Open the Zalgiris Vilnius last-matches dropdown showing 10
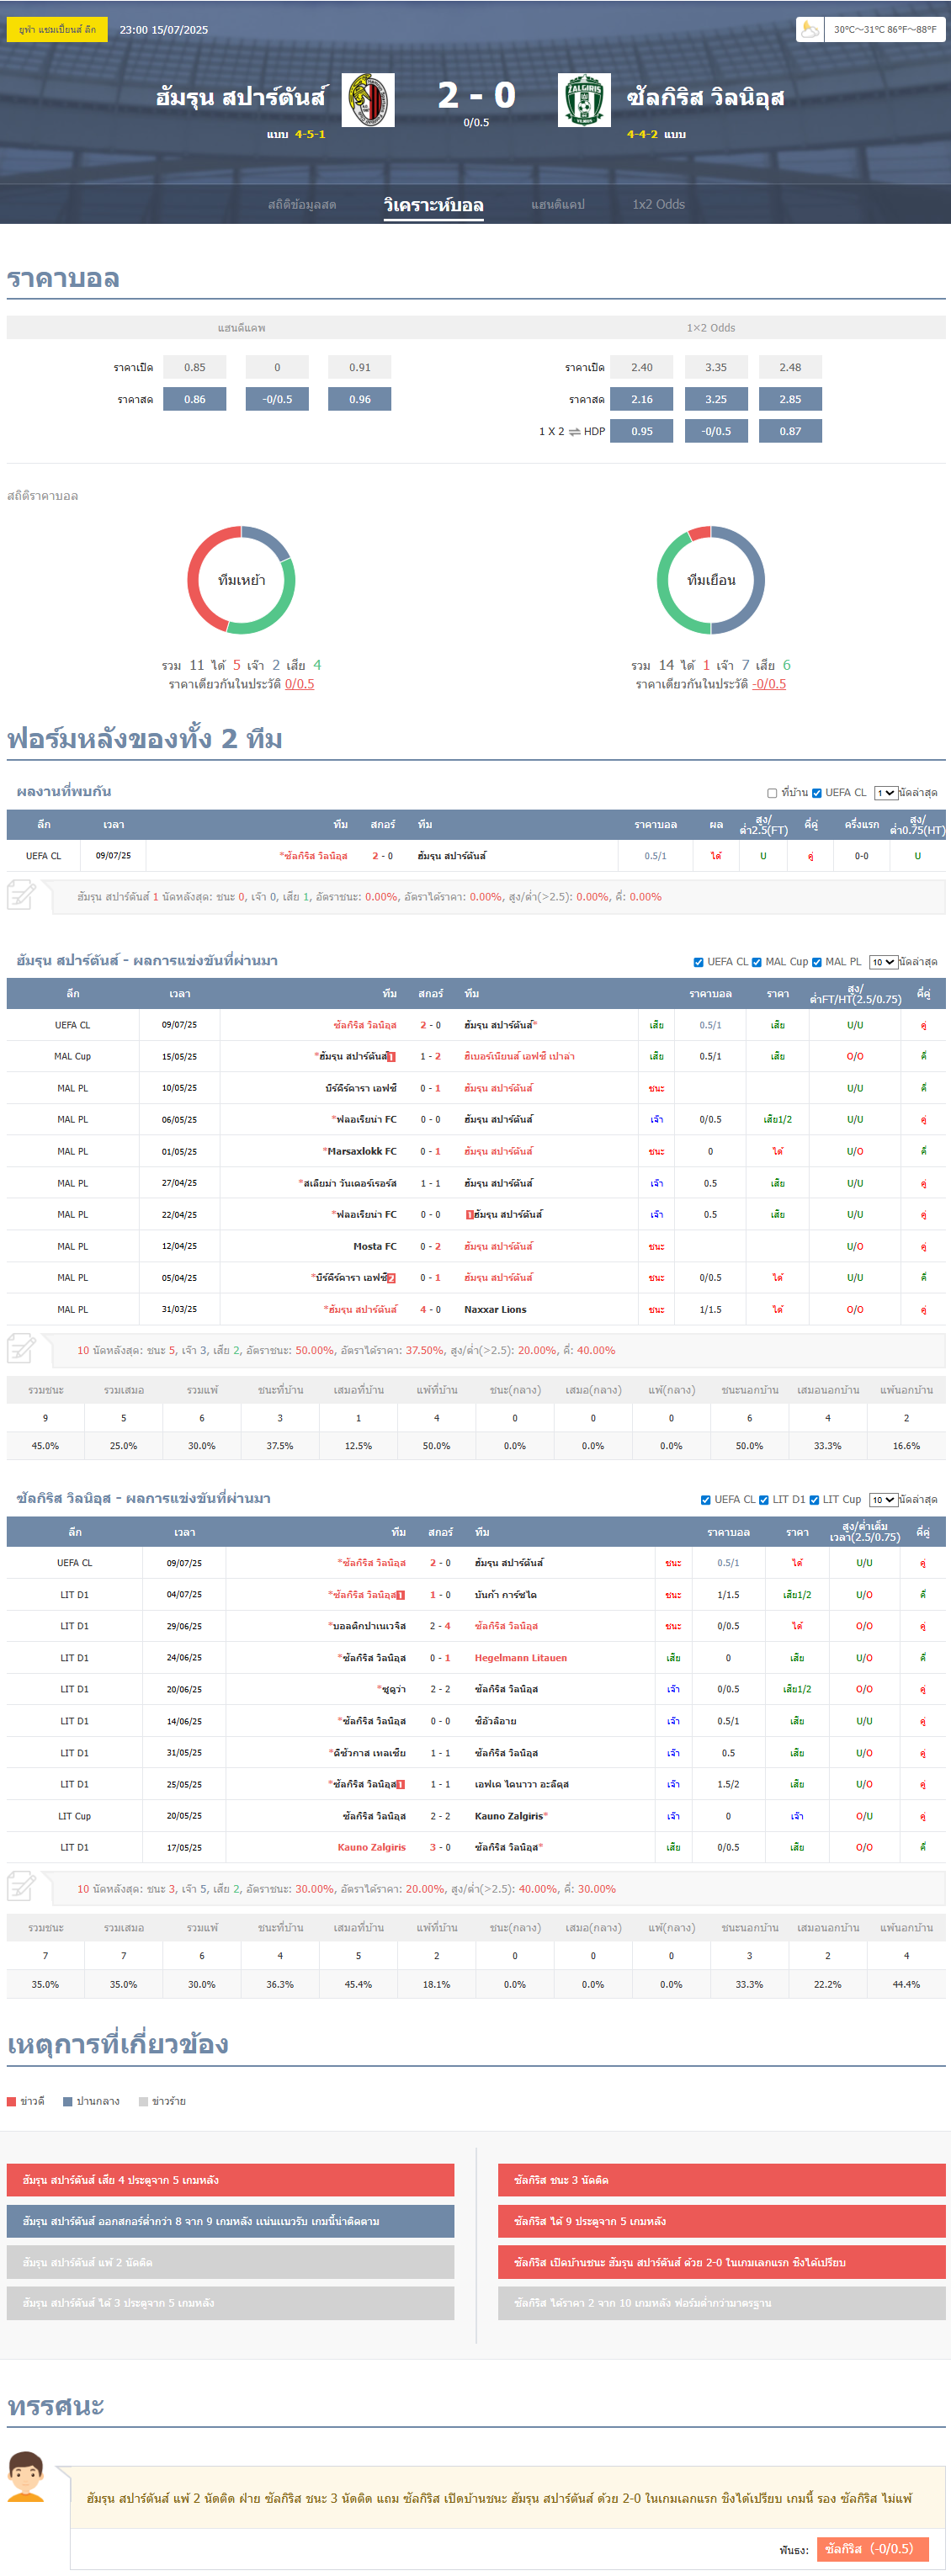Viewport: 951px width, 2576px height. click(x=883, y=1500)
